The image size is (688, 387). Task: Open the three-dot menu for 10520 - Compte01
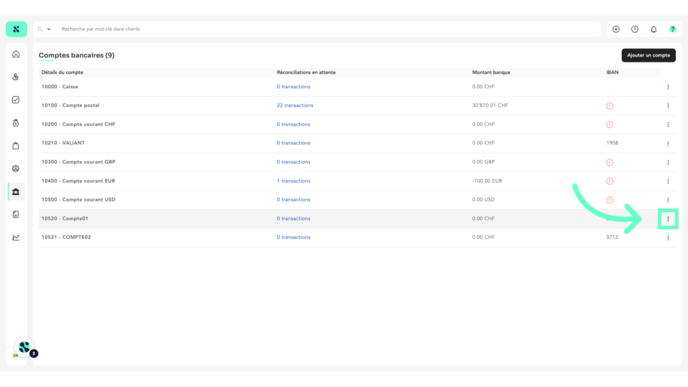click(668, 219)
